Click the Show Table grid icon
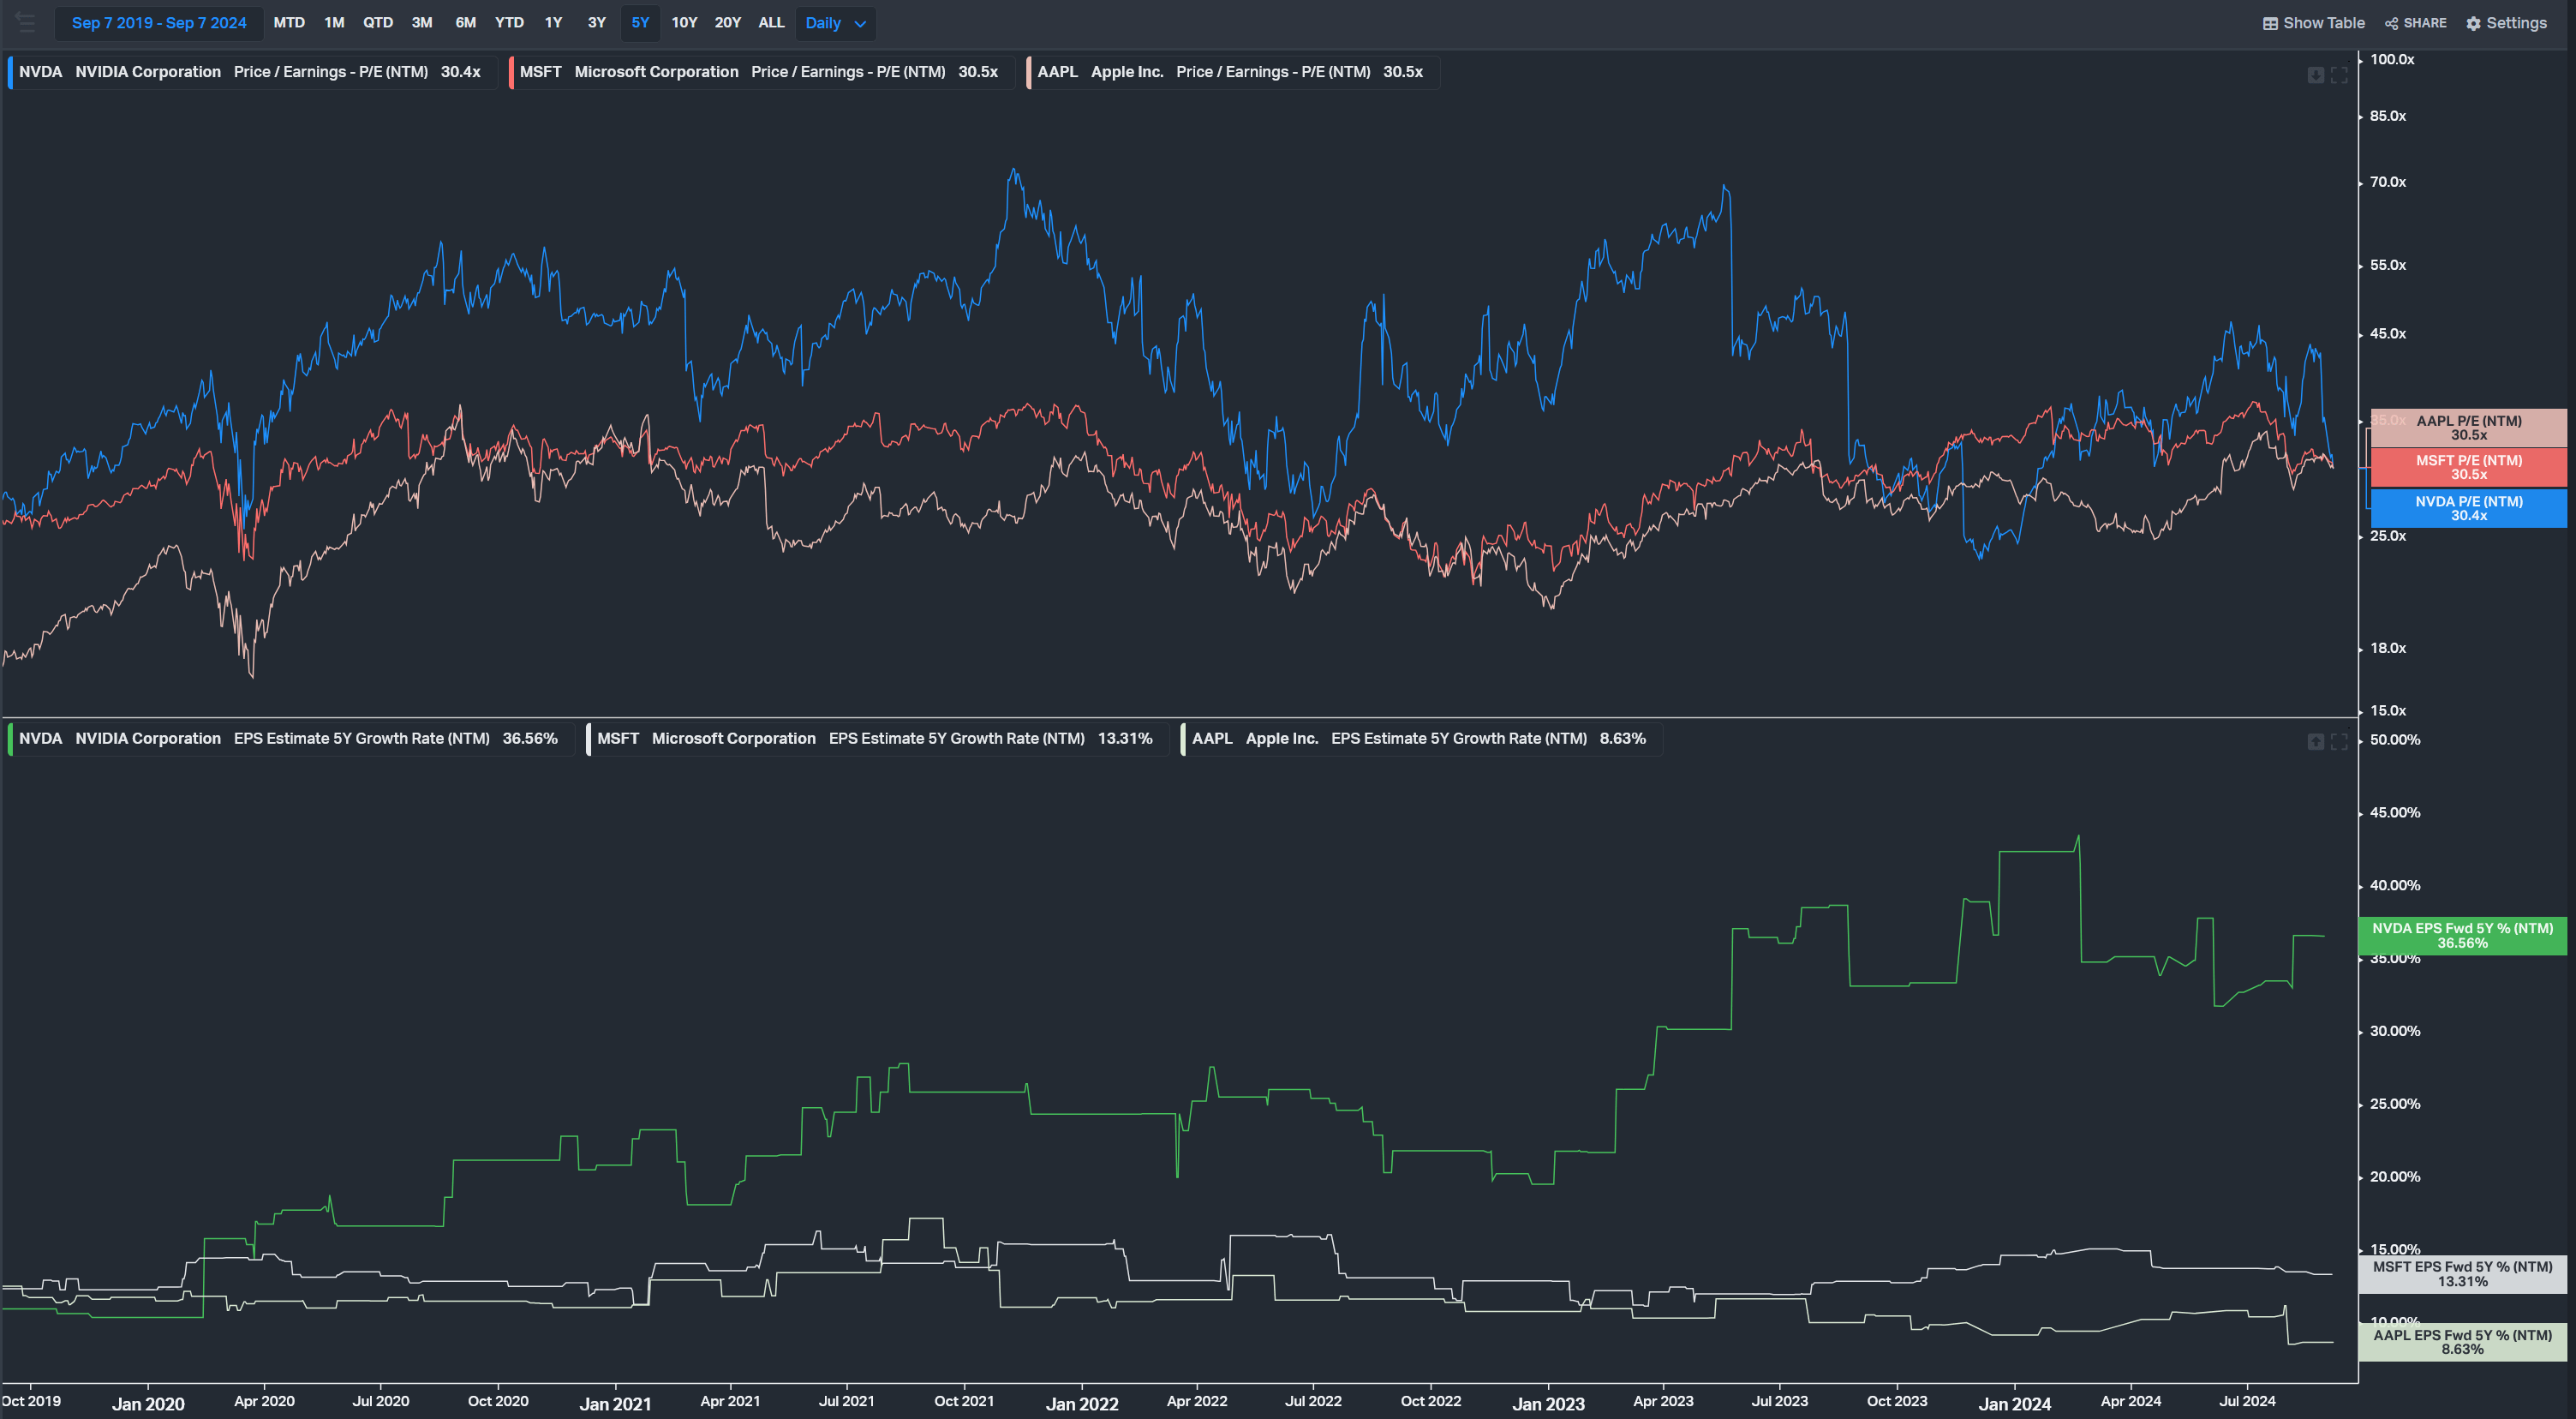 pyautogui.click(x=2270, y=23)
